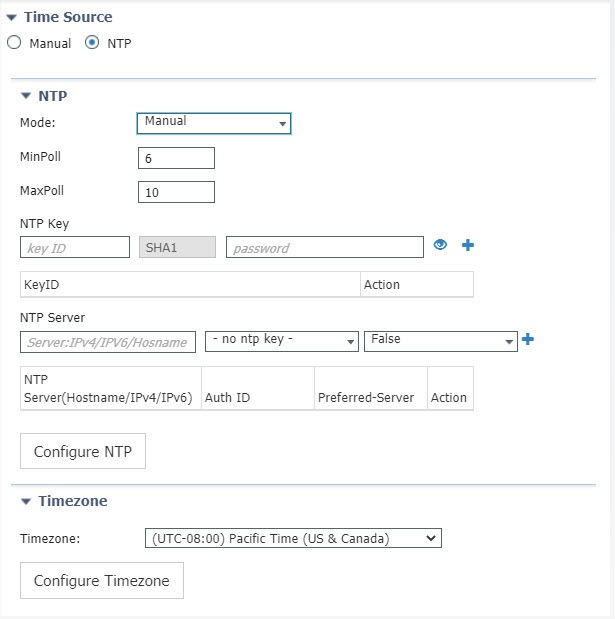
Task: Select the Manual time source radio
Action: (14, 43)
